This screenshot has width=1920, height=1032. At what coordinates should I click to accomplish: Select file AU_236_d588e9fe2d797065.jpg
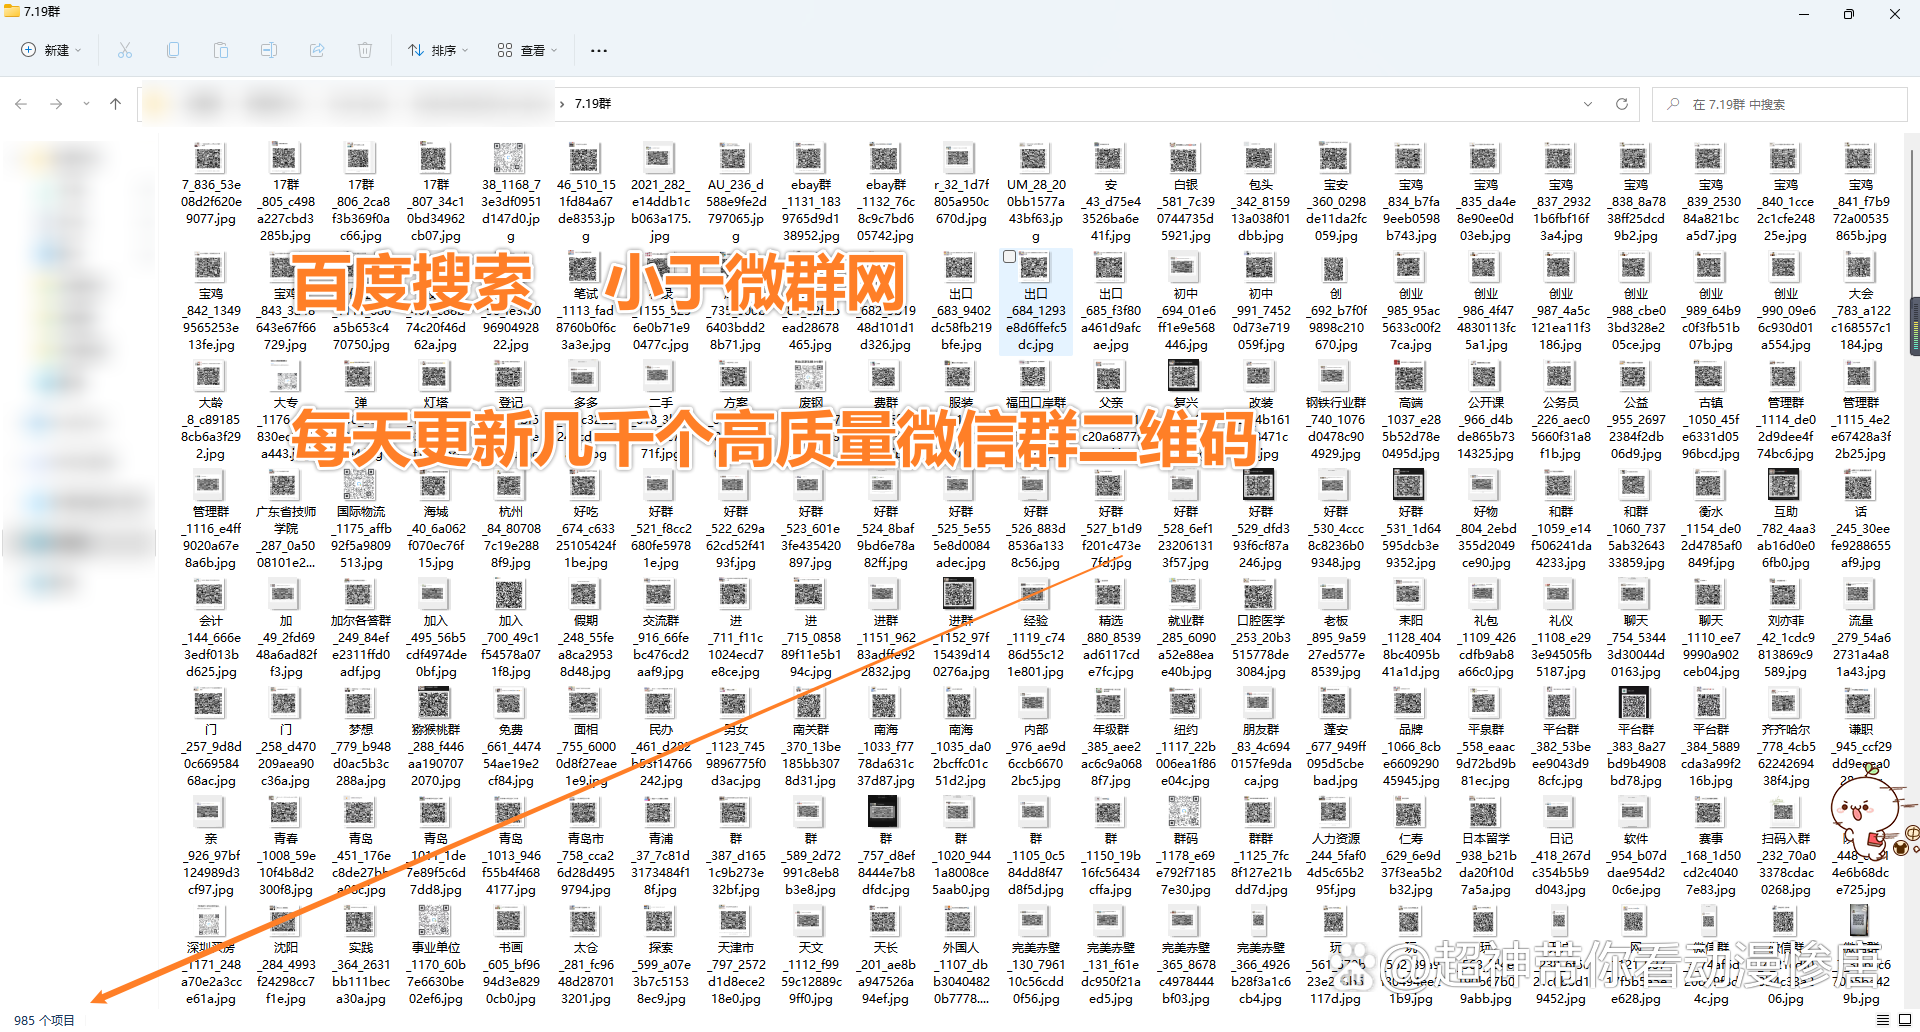point(736,193)
